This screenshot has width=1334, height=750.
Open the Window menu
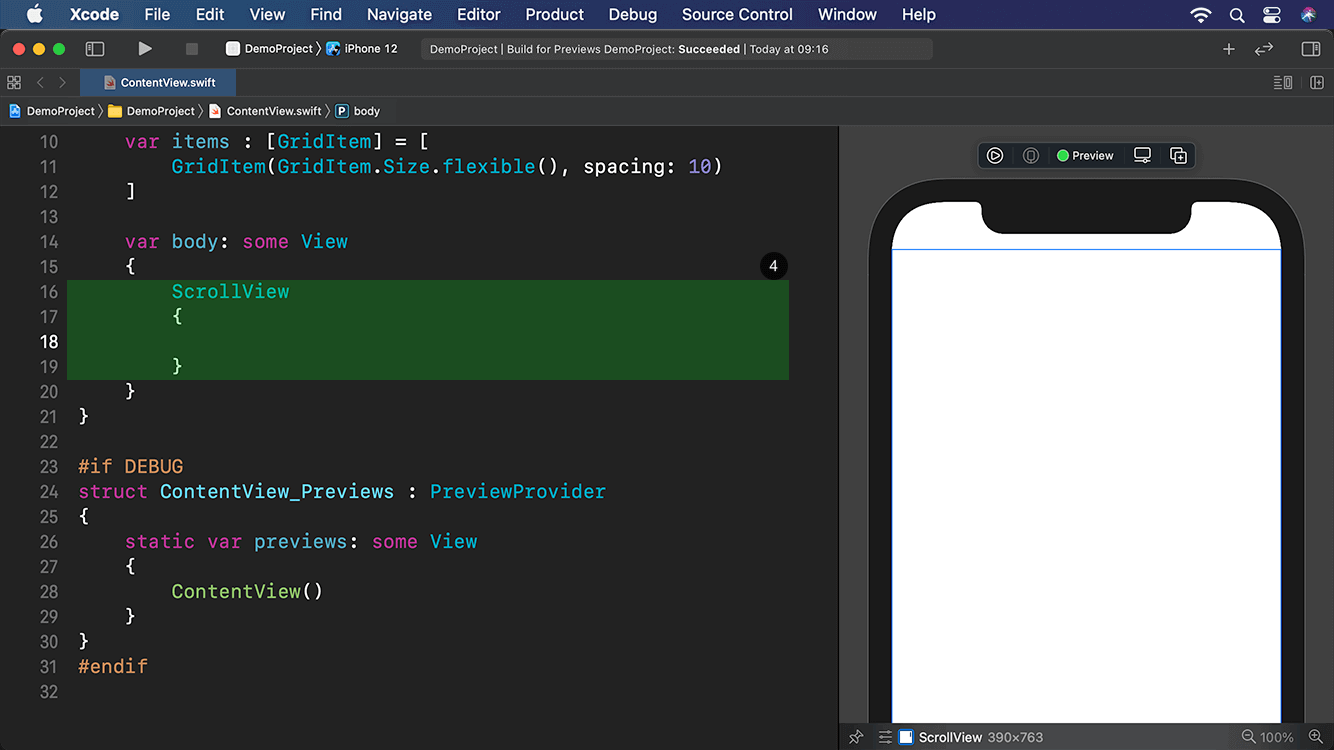point(847,14)
